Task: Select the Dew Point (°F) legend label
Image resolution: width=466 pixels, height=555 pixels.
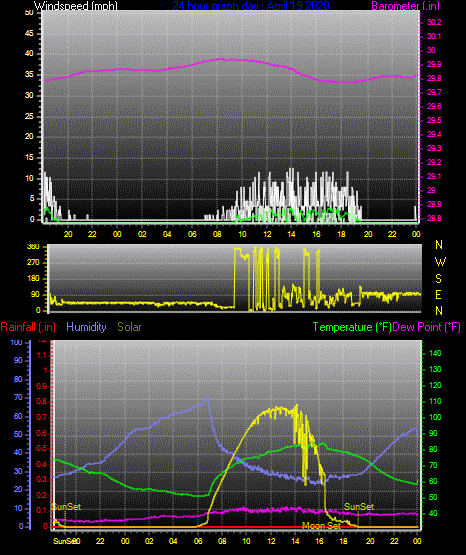Action: pyautogui.click(x=426, y=327)
